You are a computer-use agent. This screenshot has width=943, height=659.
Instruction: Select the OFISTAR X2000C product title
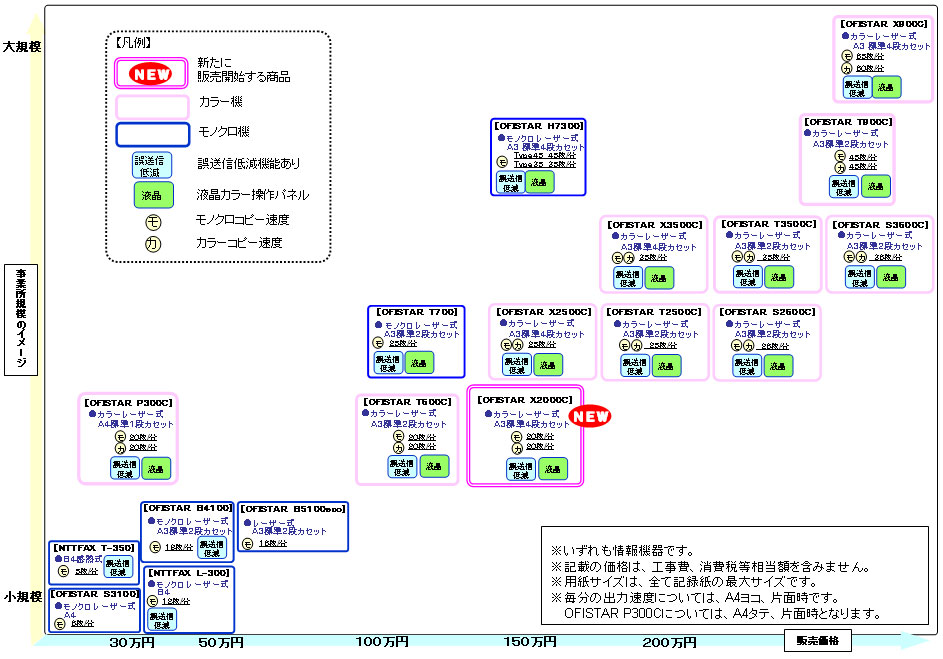pos(525,399)
